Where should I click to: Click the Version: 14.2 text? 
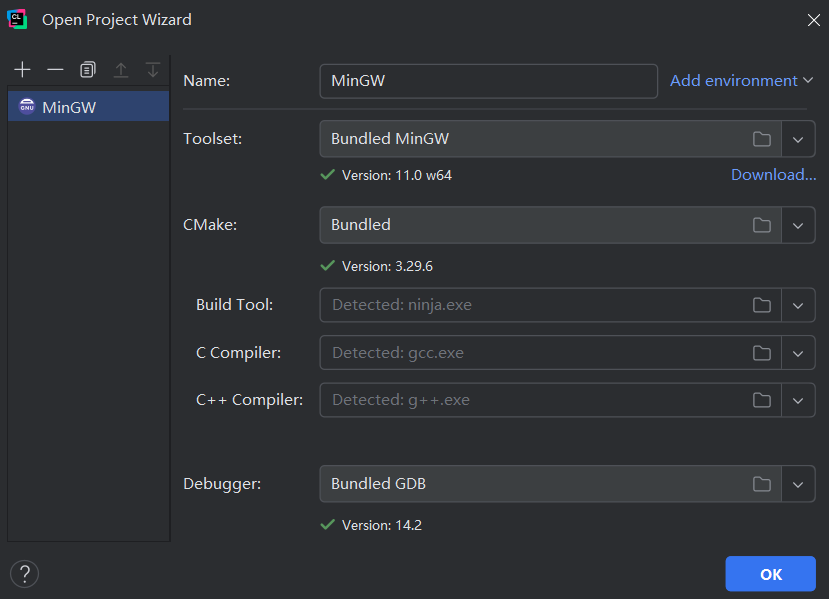pos(382,525)
